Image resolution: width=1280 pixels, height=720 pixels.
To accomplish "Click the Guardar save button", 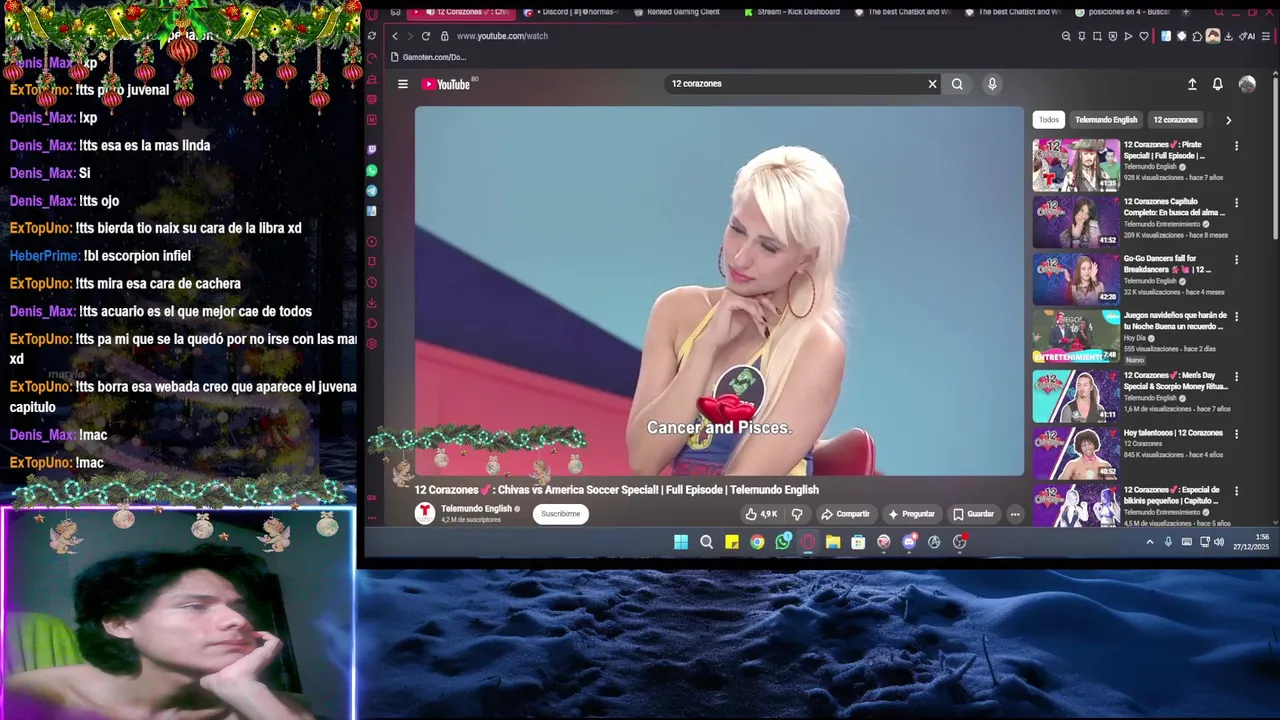I will click(x=974, y=514).
